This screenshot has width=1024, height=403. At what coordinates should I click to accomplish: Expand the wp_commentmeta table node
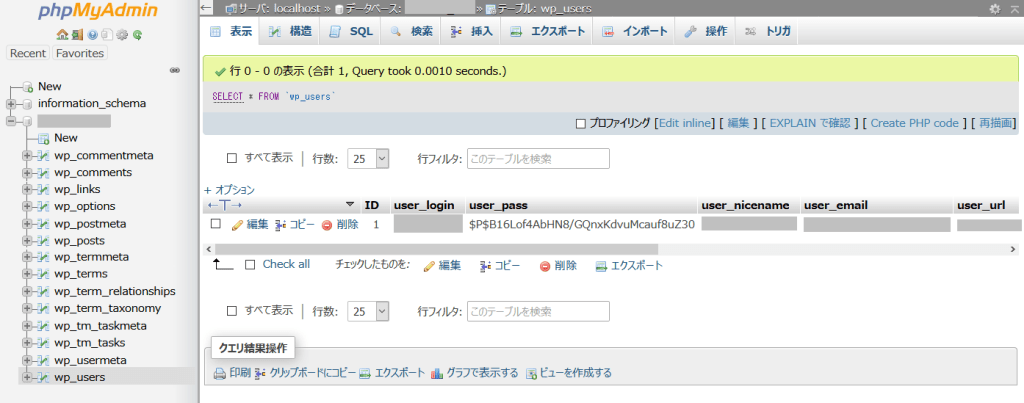click(x=27, y=155)
